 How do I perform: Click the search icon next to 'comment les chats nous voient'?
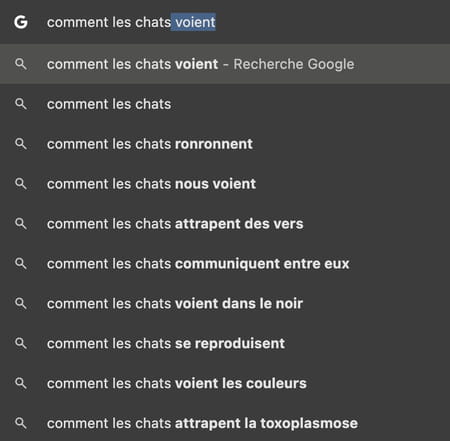(21, 184)
